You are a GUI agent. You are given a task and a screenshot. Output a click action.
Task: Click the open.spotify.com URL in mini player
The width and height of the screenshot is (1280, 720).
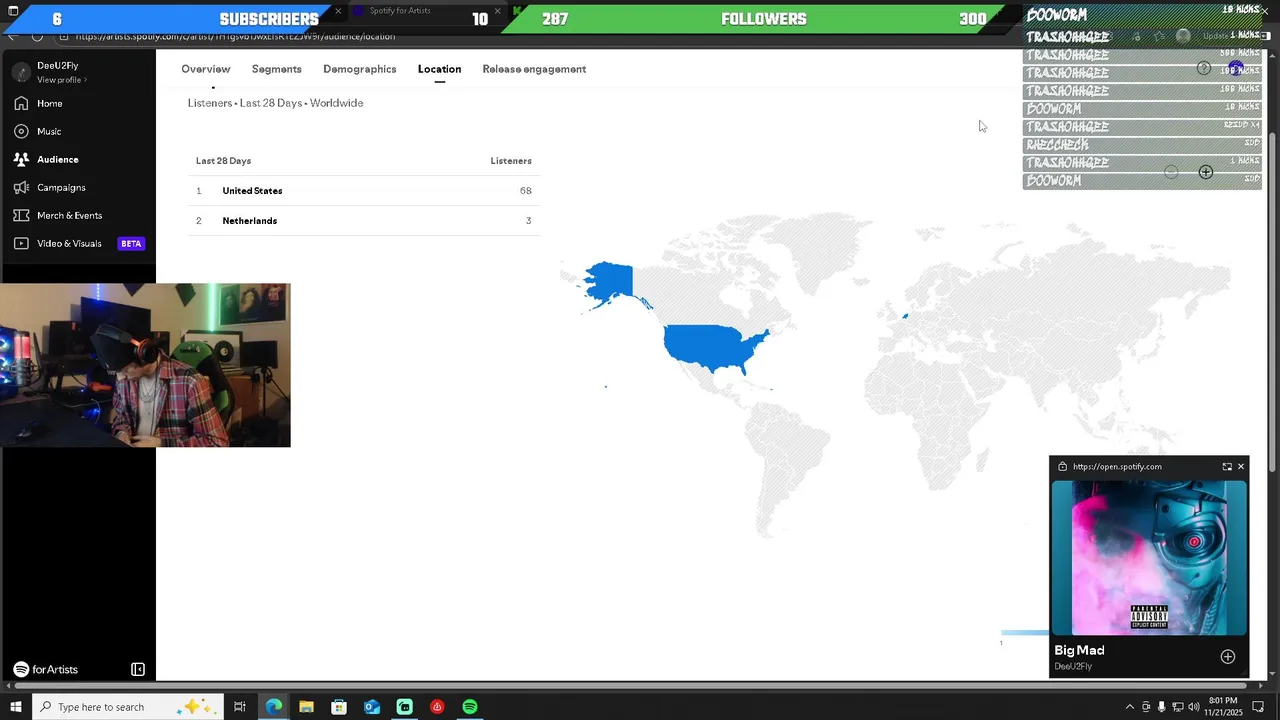tap(1117, 467)
